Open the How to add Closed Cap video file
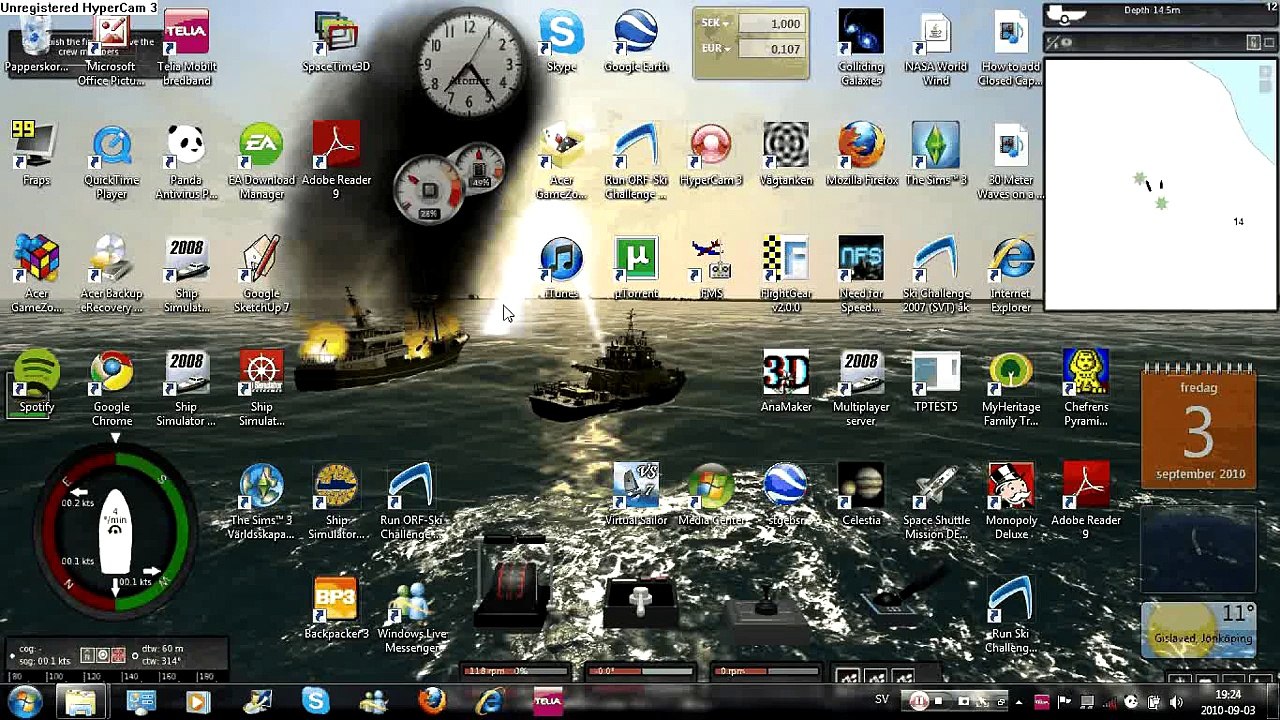Image resolution: width=1280 pixels, height=720 pixels. point(1011,47)
